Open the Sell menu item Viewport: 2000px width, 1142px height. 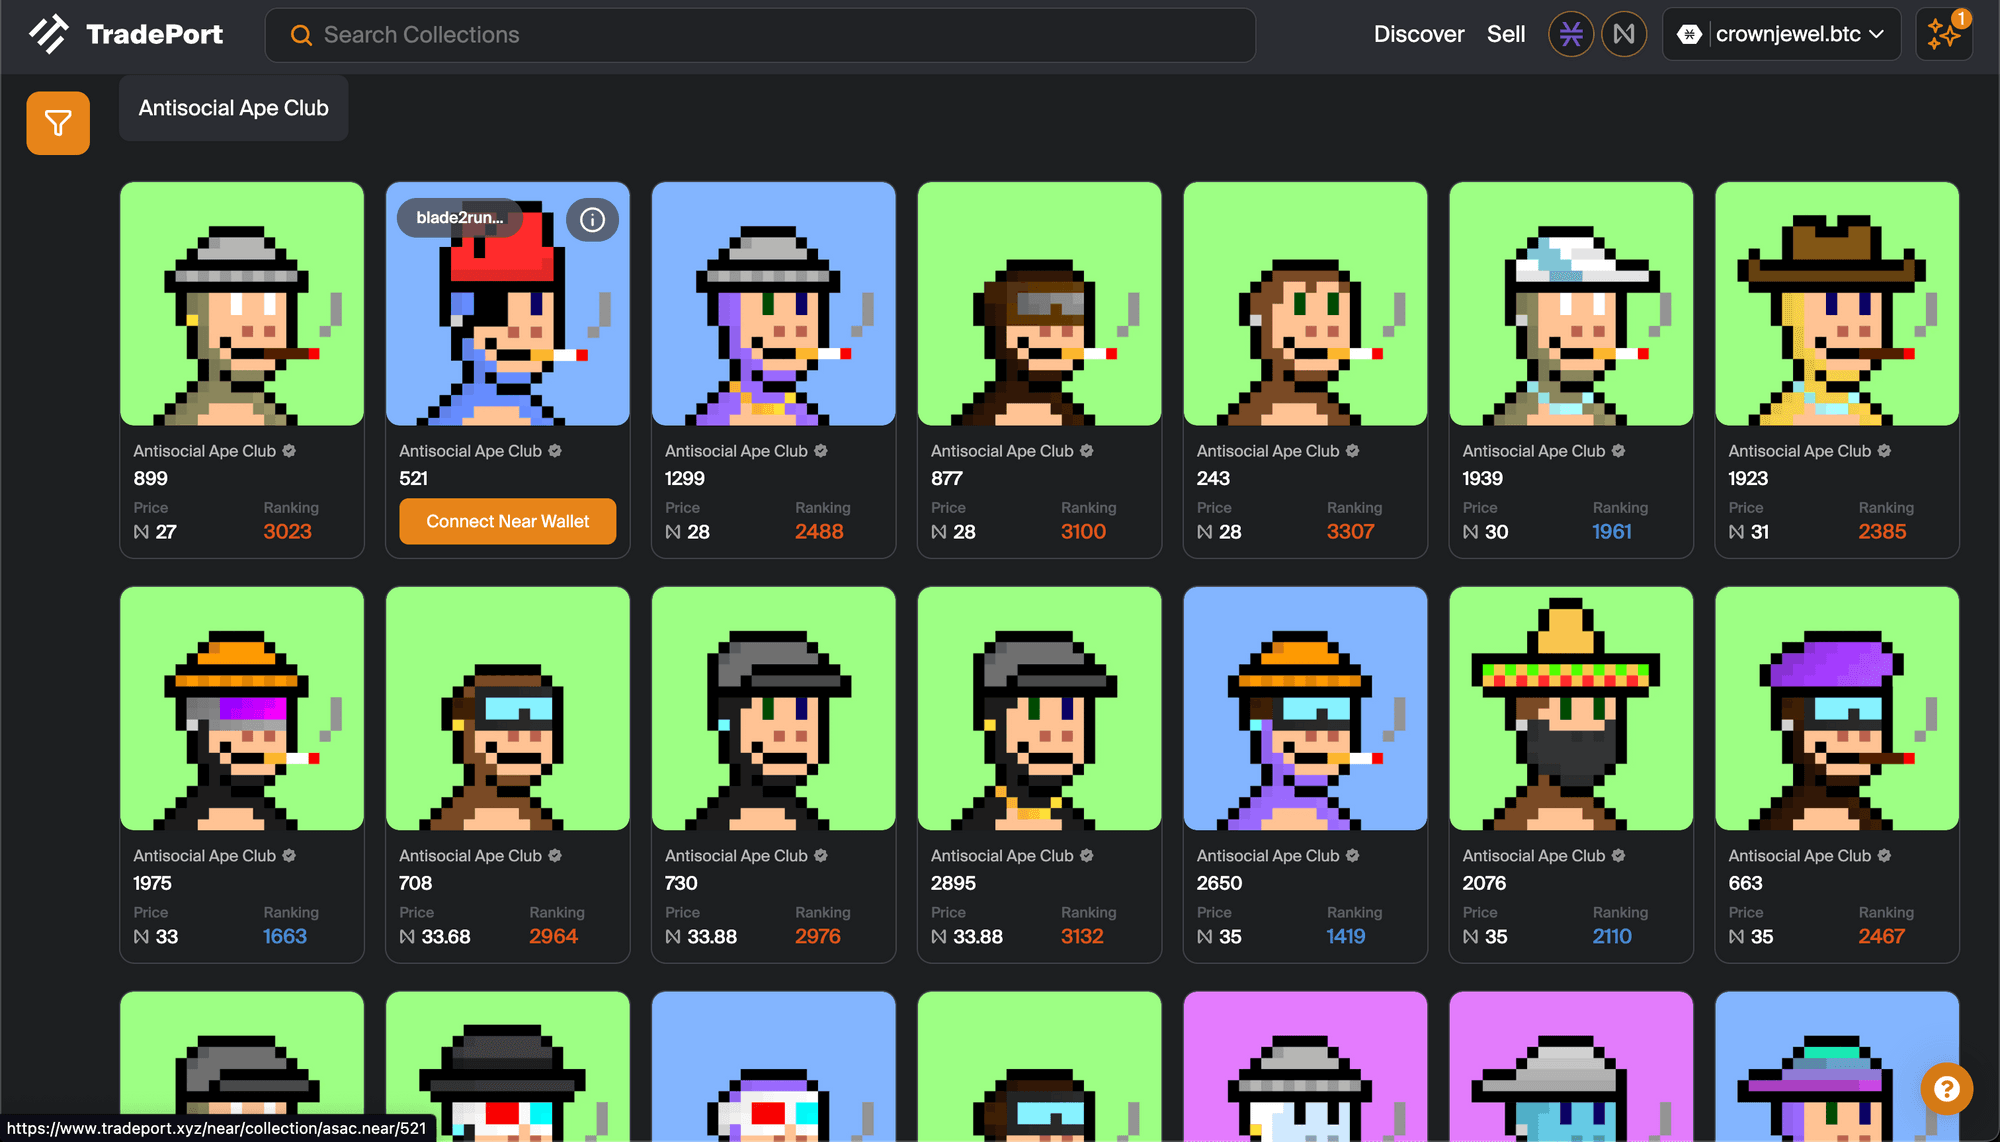tap(1505, 35)
